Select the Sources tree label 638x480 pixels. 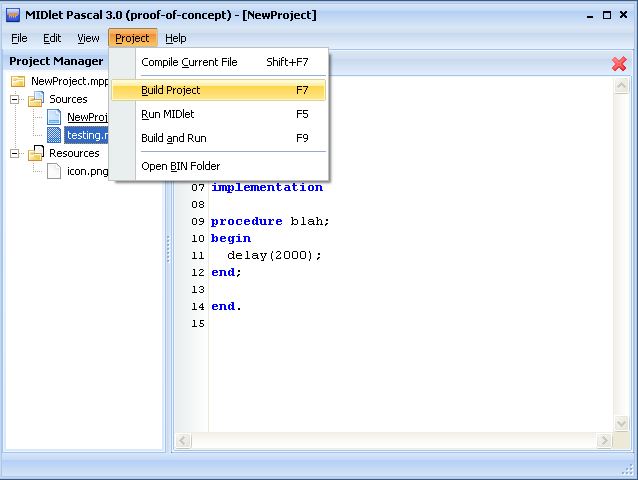click(68, 99)
